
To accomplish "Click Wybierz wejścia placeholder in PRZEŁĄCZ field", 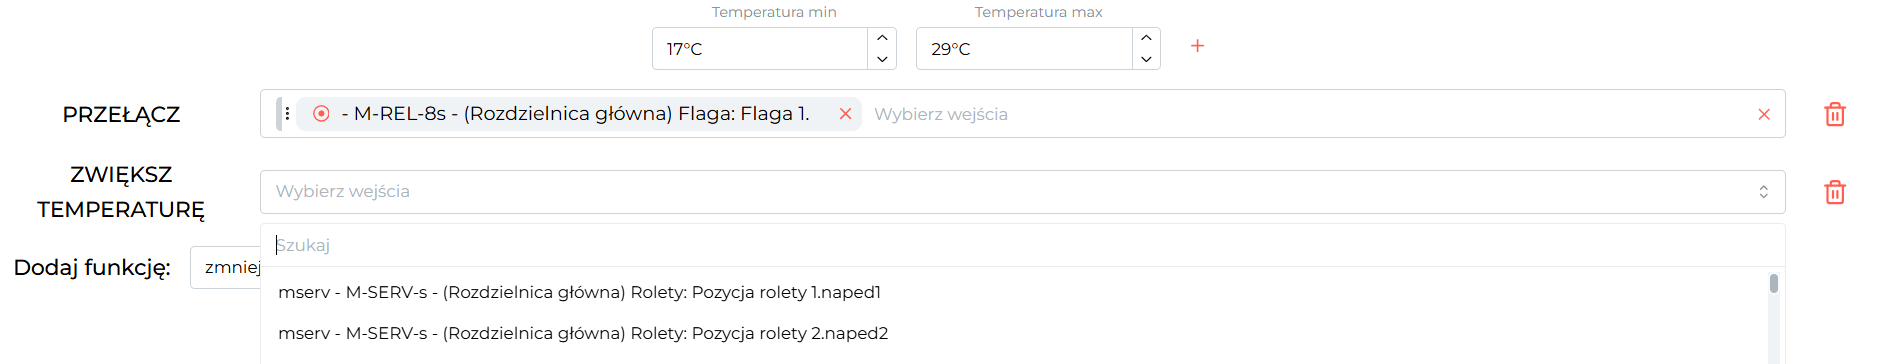I will pyautogui.click(x=941, y=114).
